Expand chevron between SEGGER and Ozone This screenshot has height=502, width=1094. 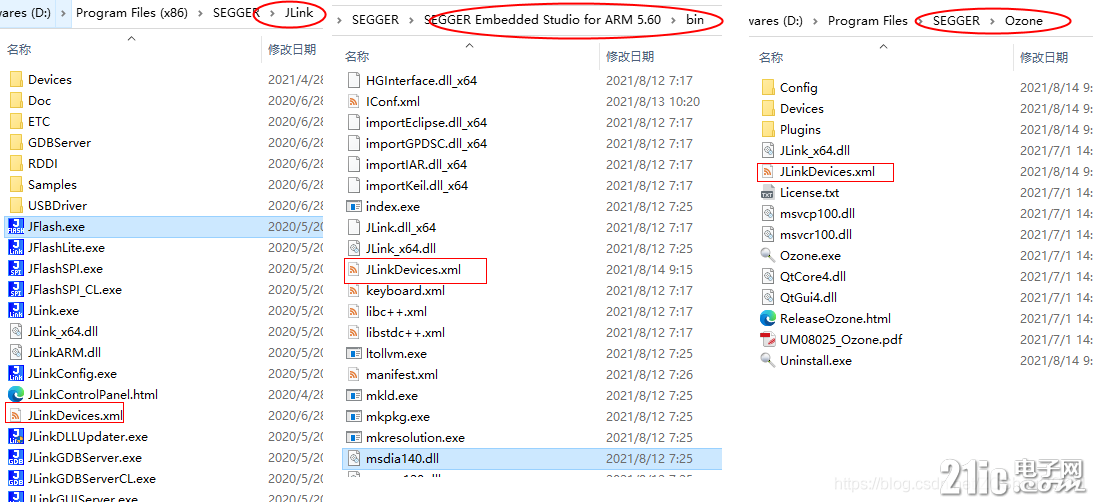click(991, 21)
